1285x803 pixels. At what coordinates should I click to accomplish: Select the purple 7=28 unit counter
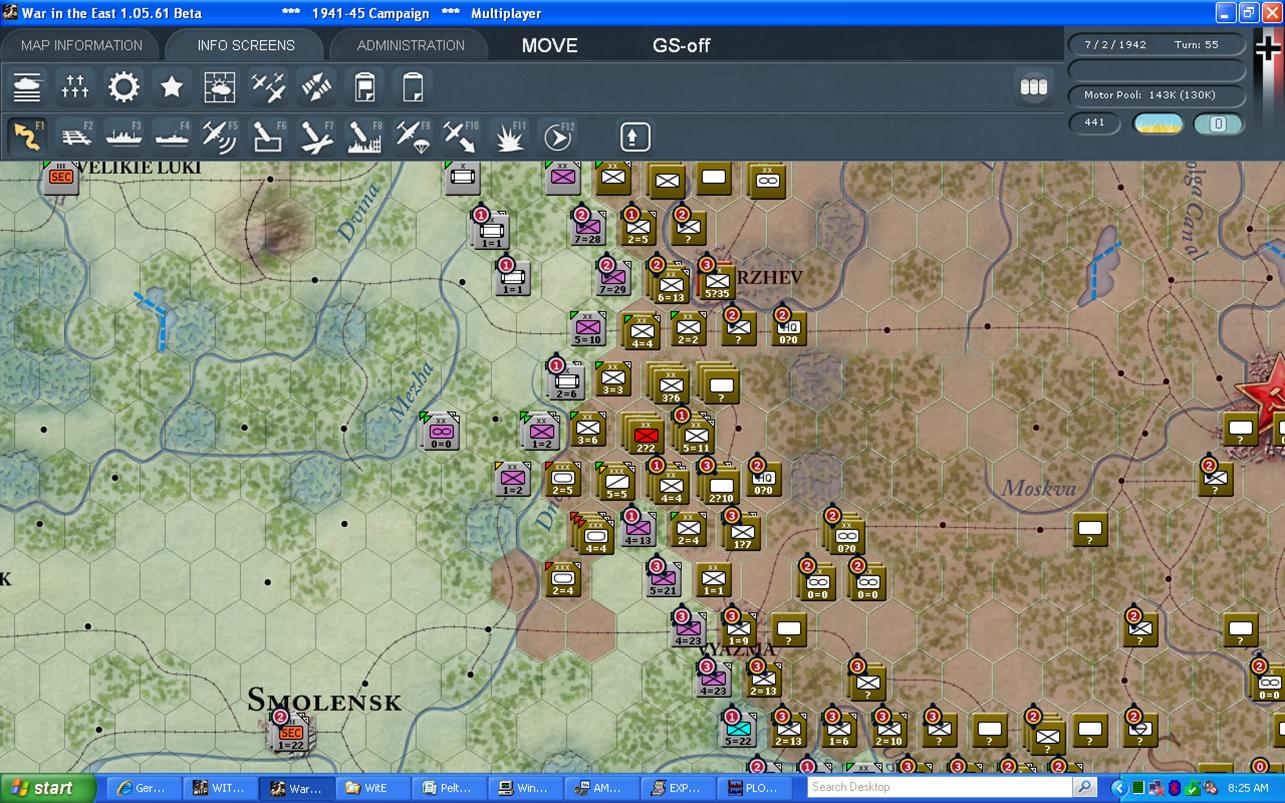(587, 228)
